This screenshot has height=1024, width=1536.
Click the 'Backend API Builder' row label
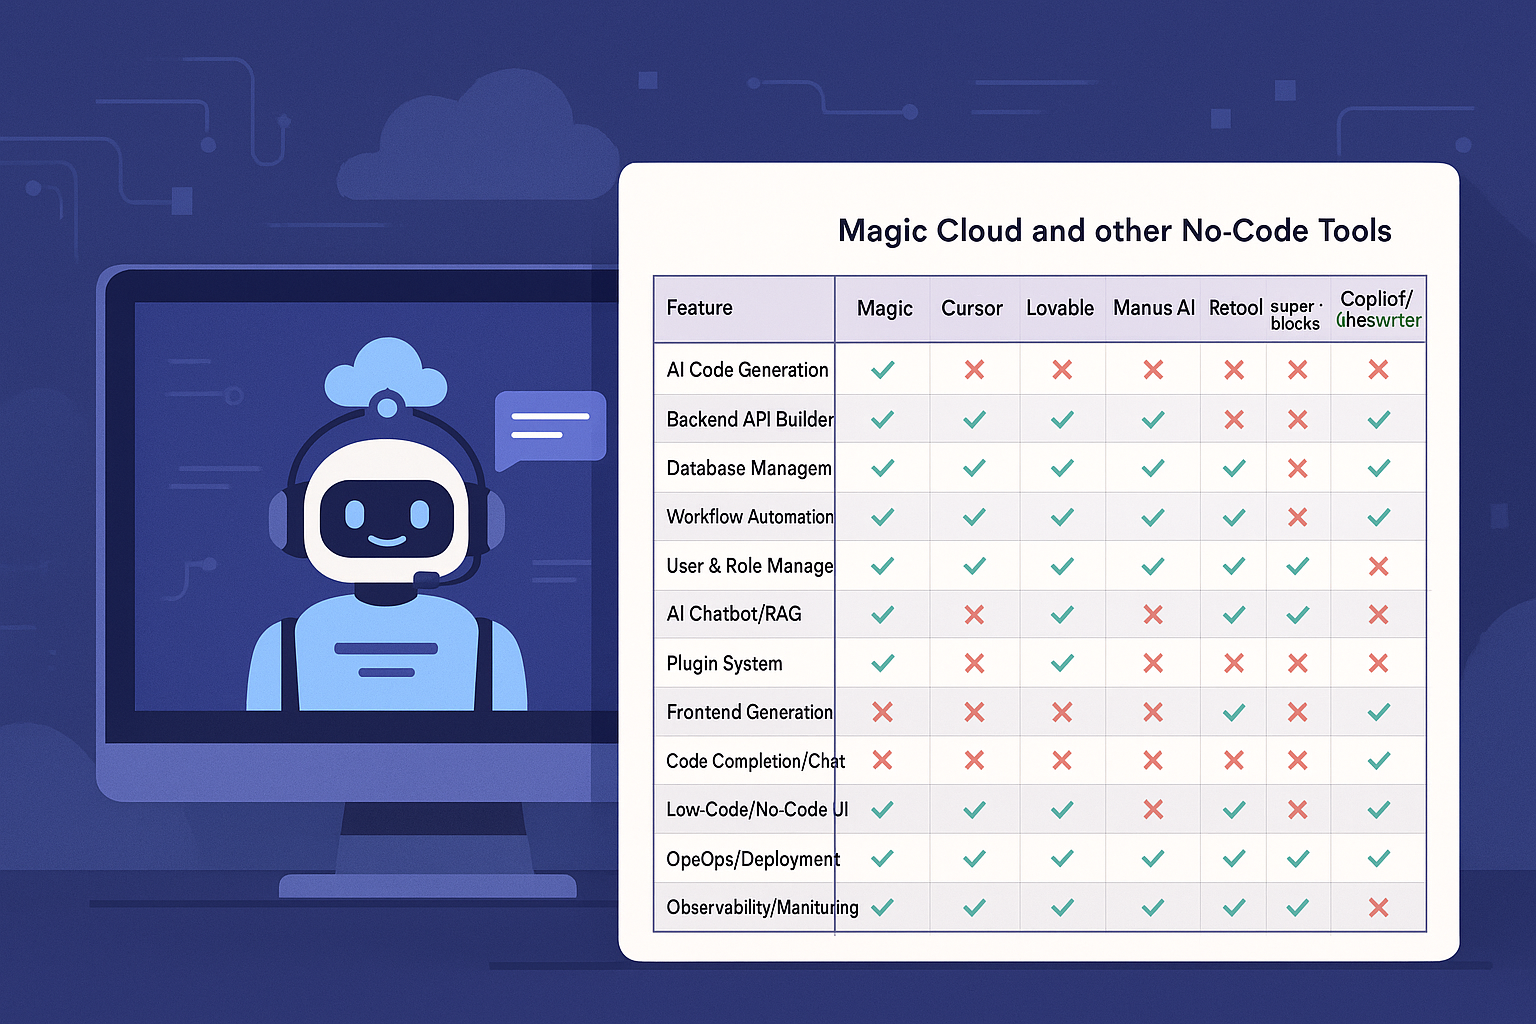point(750,419)
